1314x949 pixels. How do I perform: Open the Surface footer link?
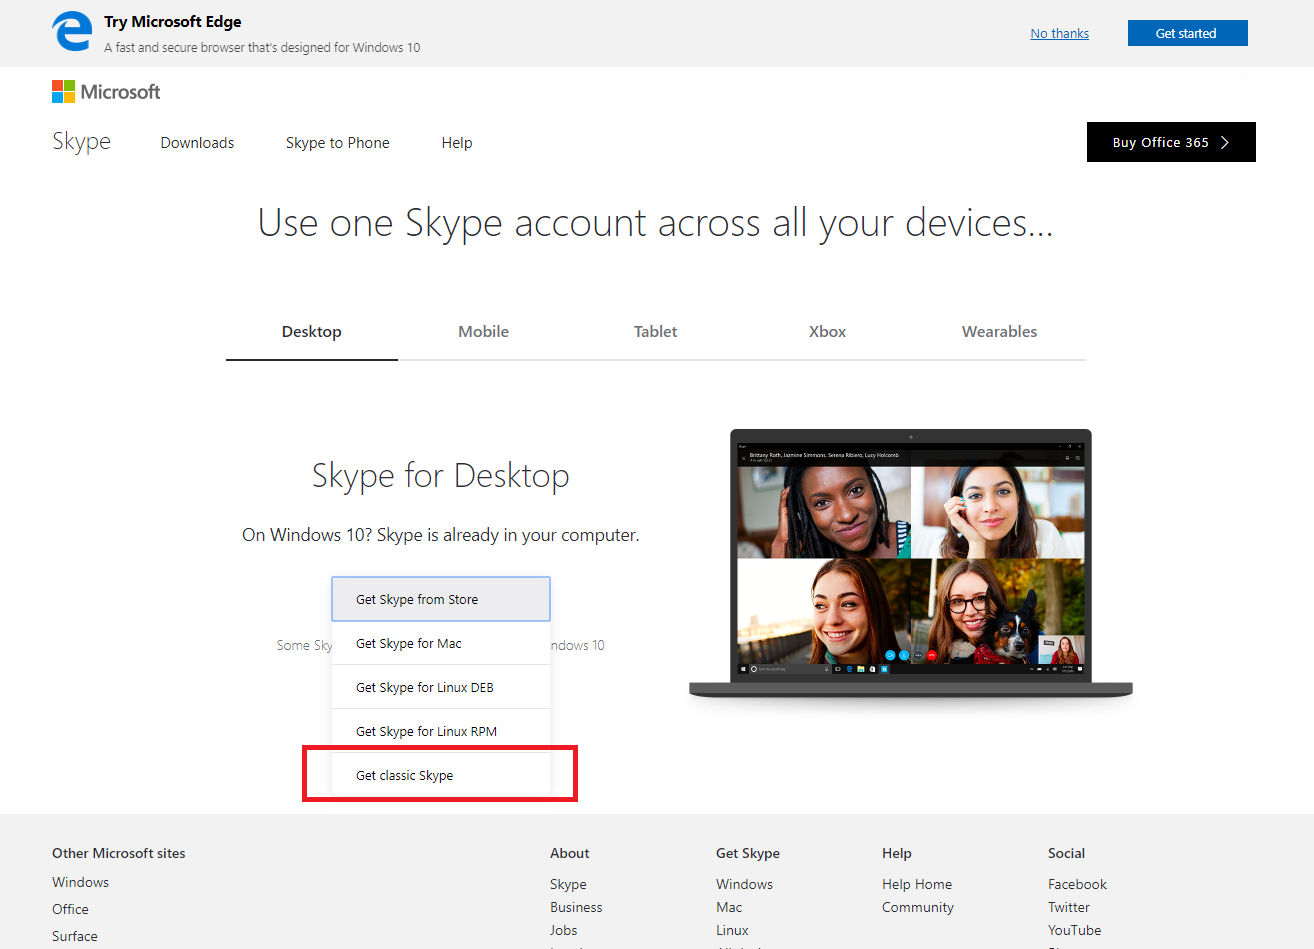[x=75, y=936]
